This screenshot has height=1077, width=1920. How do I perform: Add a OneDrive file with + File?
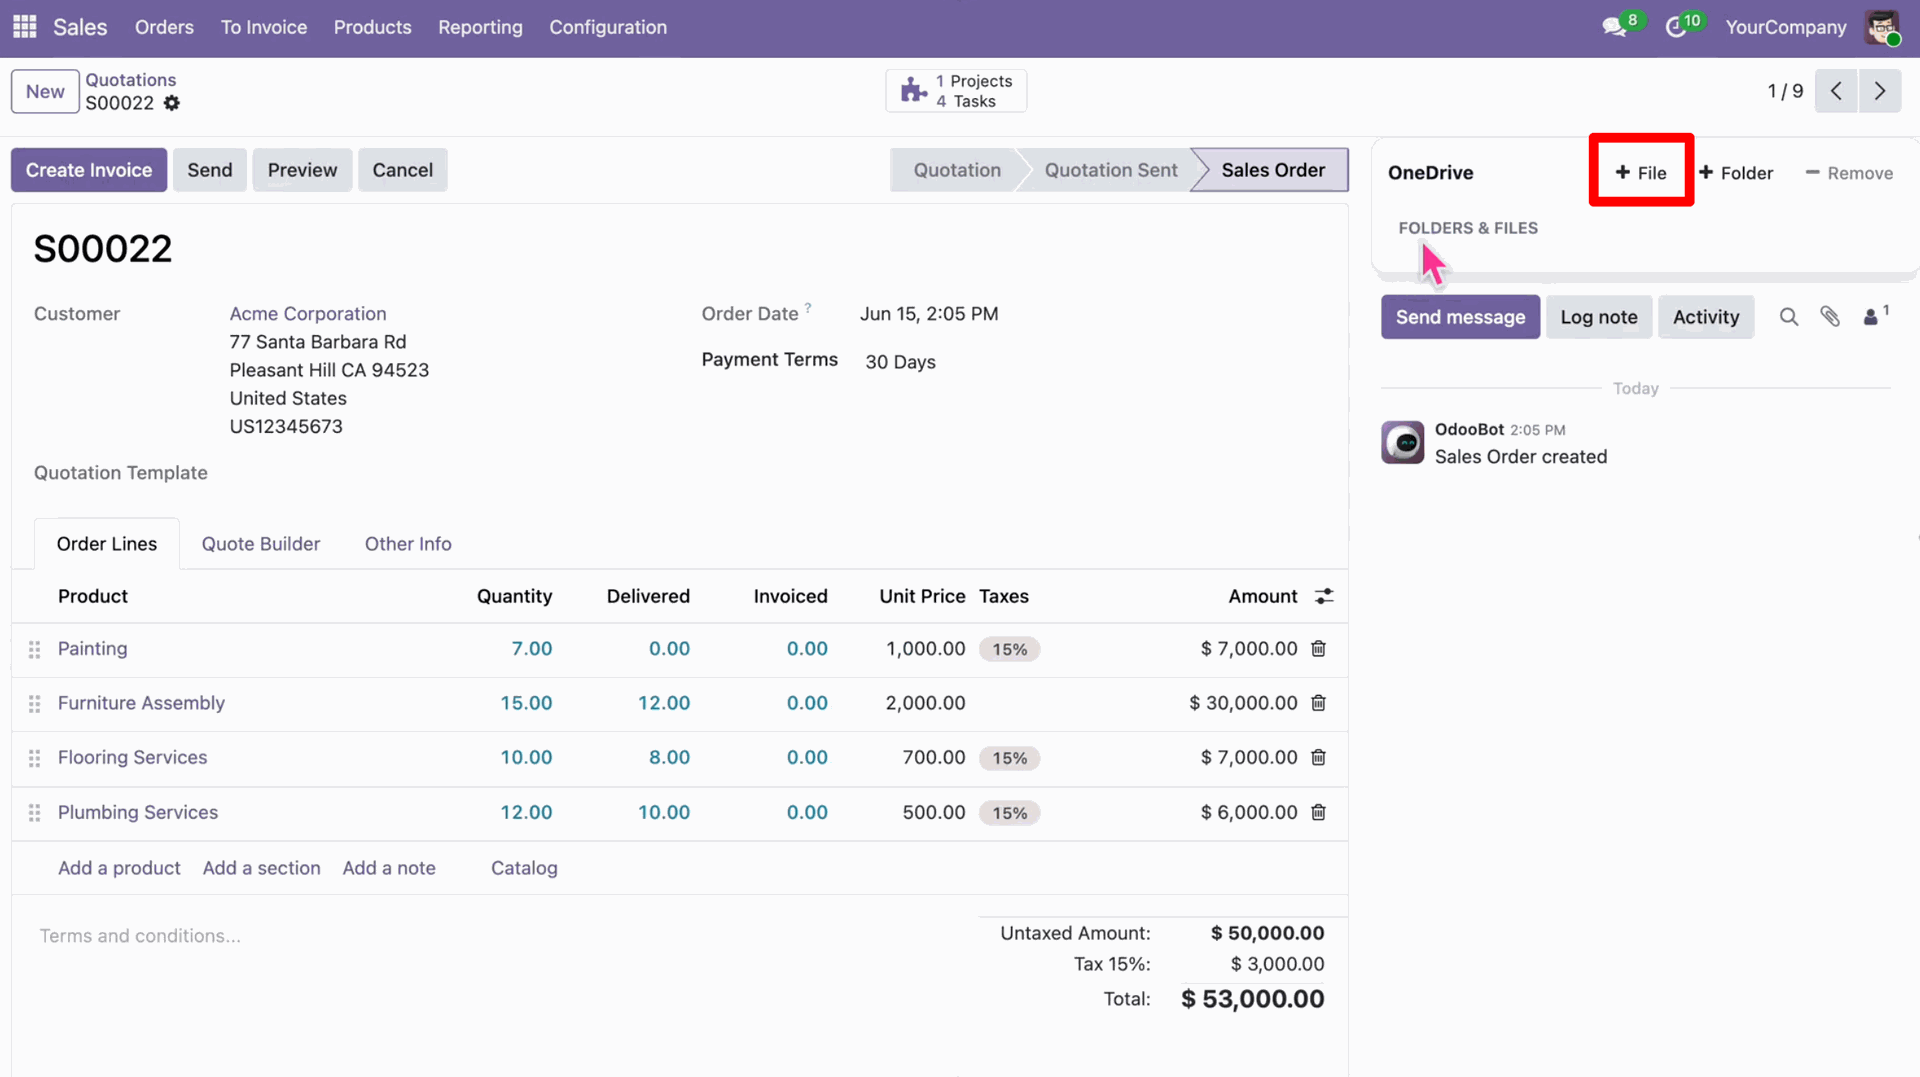click(1641, 173)
